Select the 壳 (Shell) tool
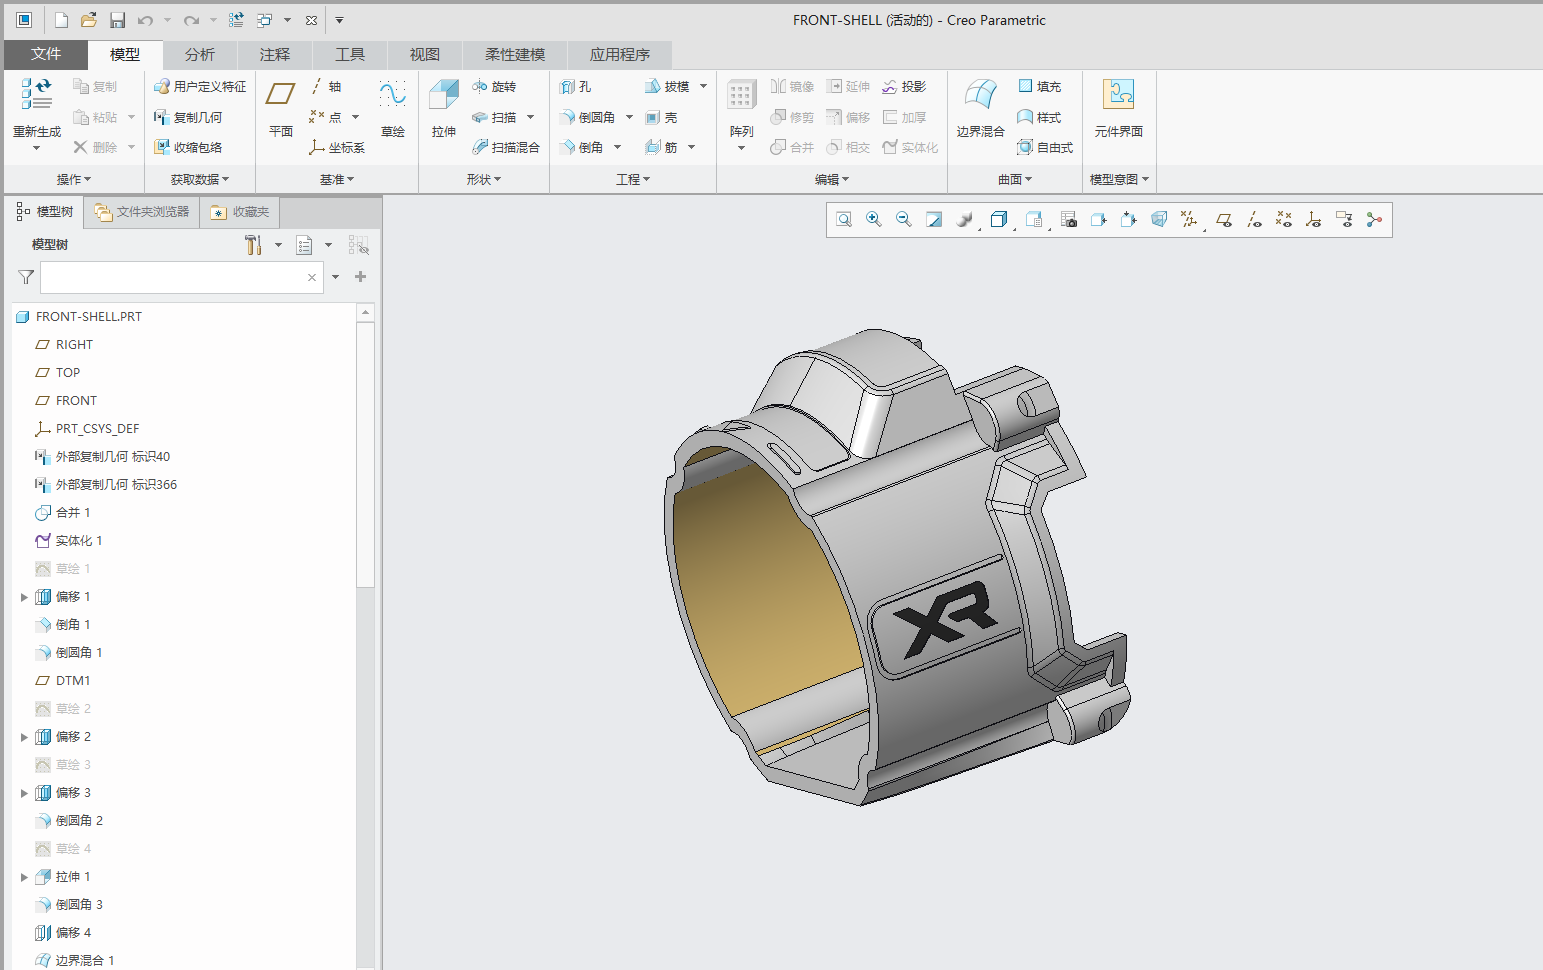The image size is (1543, 970). (x=663, y=117)
